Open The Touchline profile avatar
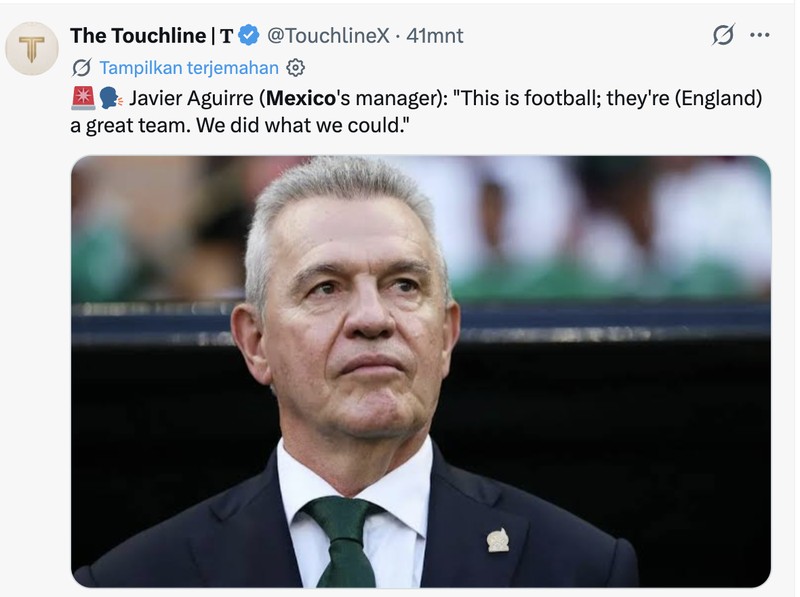This screenshot has width=800, height=597. click(32, 48)
